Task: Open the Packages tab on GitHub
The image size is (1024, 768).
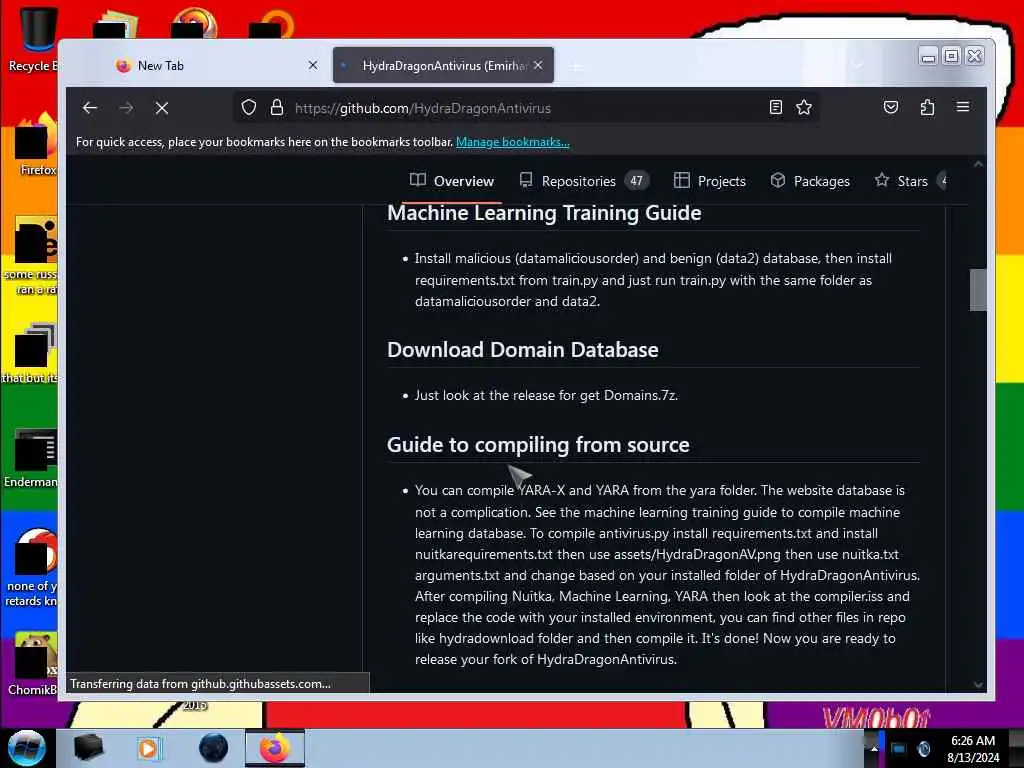Action: coord(810,181)
